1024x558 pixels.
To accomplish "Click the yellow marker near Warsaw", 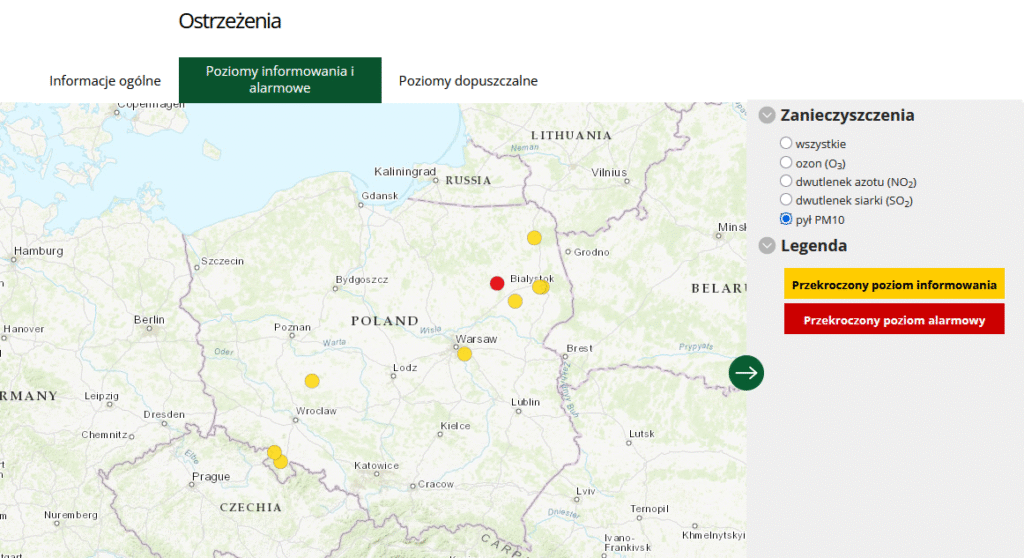I will coord(464,354).
